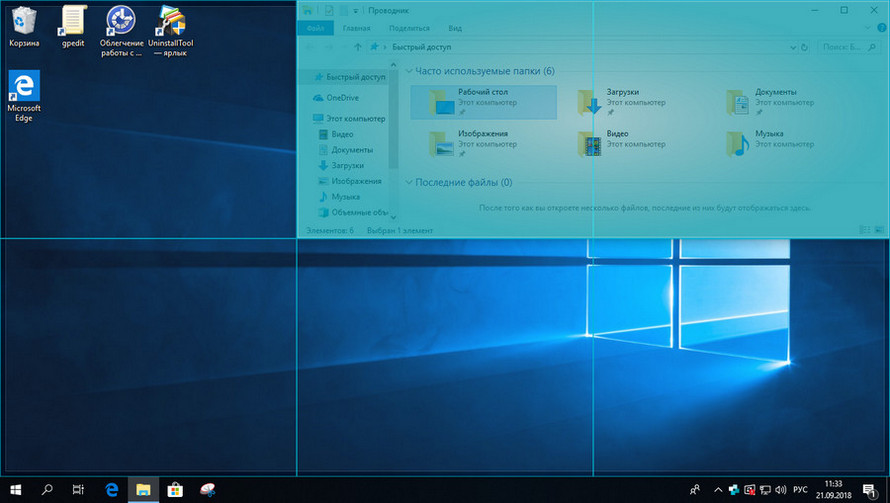Switch to the Вид ribbon tab

[x=455, y=29]
